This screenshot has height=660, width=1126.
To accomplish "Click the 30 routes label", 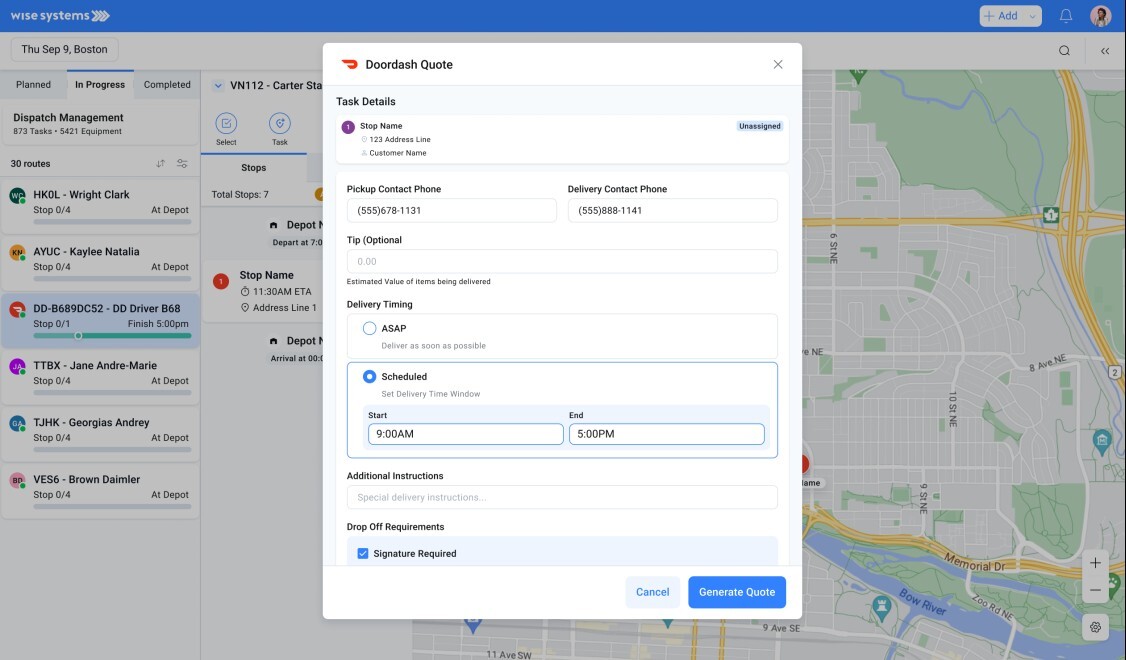I will click(x=30, y=164).
